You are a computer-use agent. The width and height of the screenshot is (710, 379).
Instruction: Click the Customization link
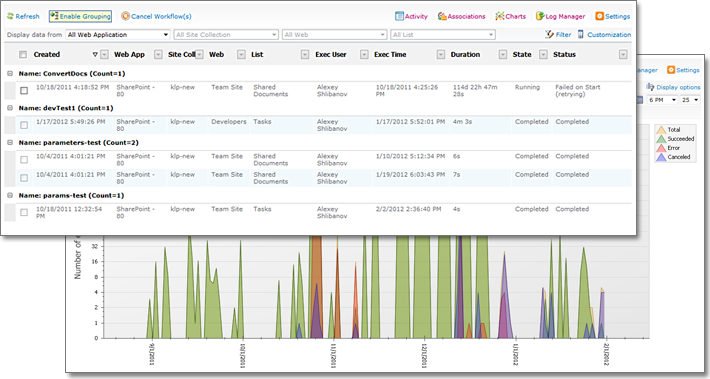coord(609,34)
